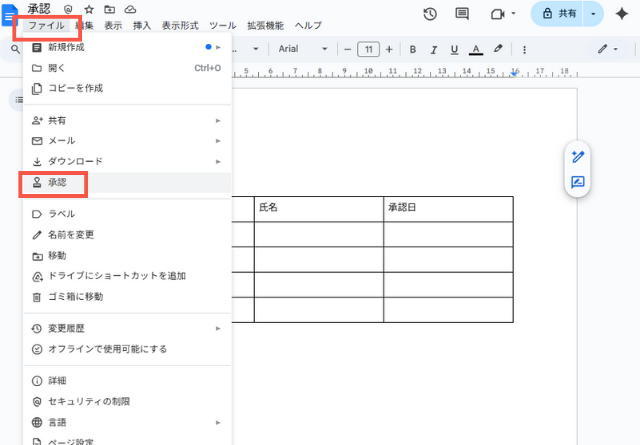Star this document
Viewport: 640px width, 445px height.
89,8
